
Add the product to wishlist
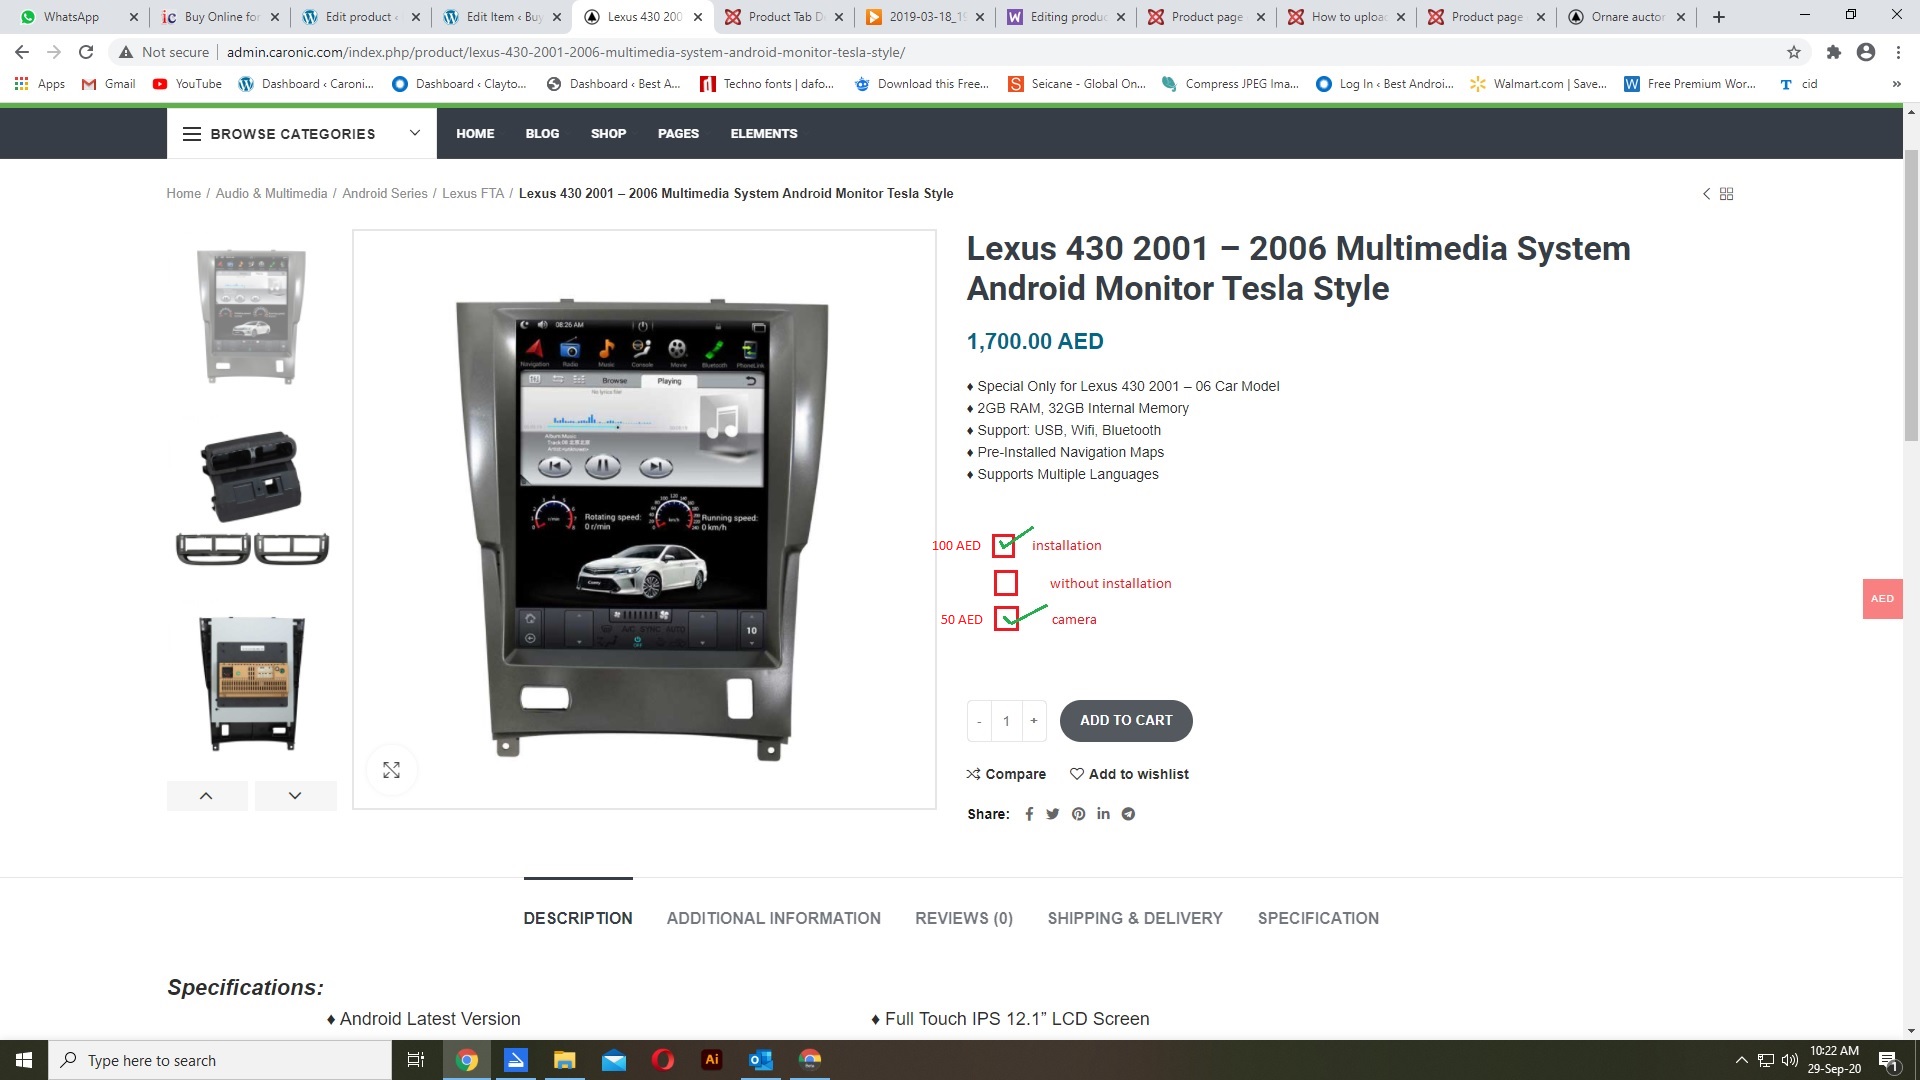coord(1129,774)
